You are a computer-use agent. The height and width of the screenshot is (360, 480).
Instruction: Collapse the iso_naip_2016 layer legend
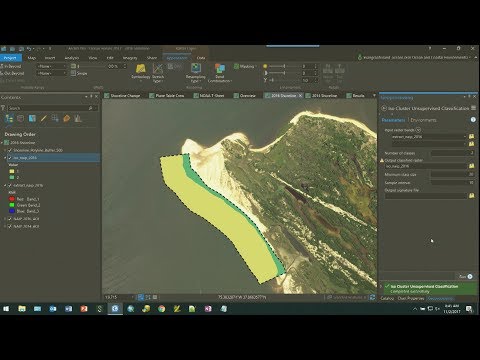coord(5,158)
